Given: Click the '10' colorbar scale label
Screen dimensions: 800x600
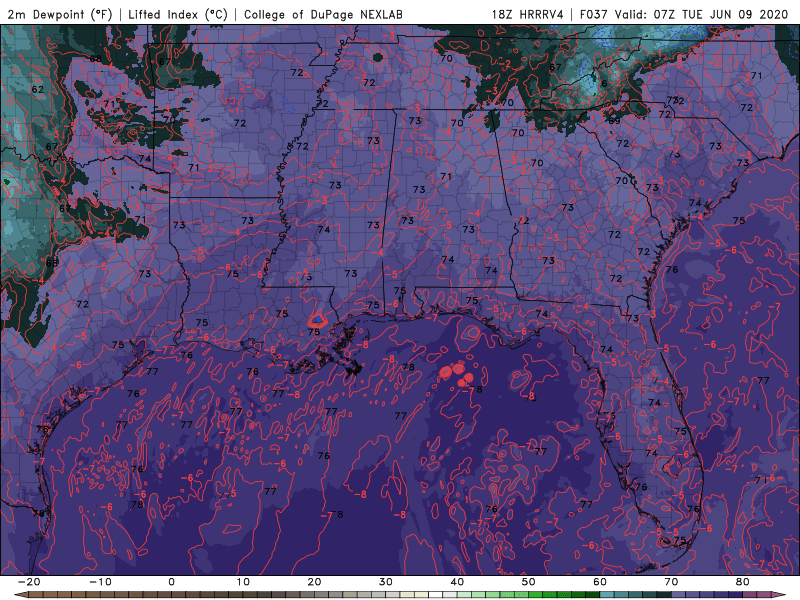Looking at the screenshot, I should point(243,582).
